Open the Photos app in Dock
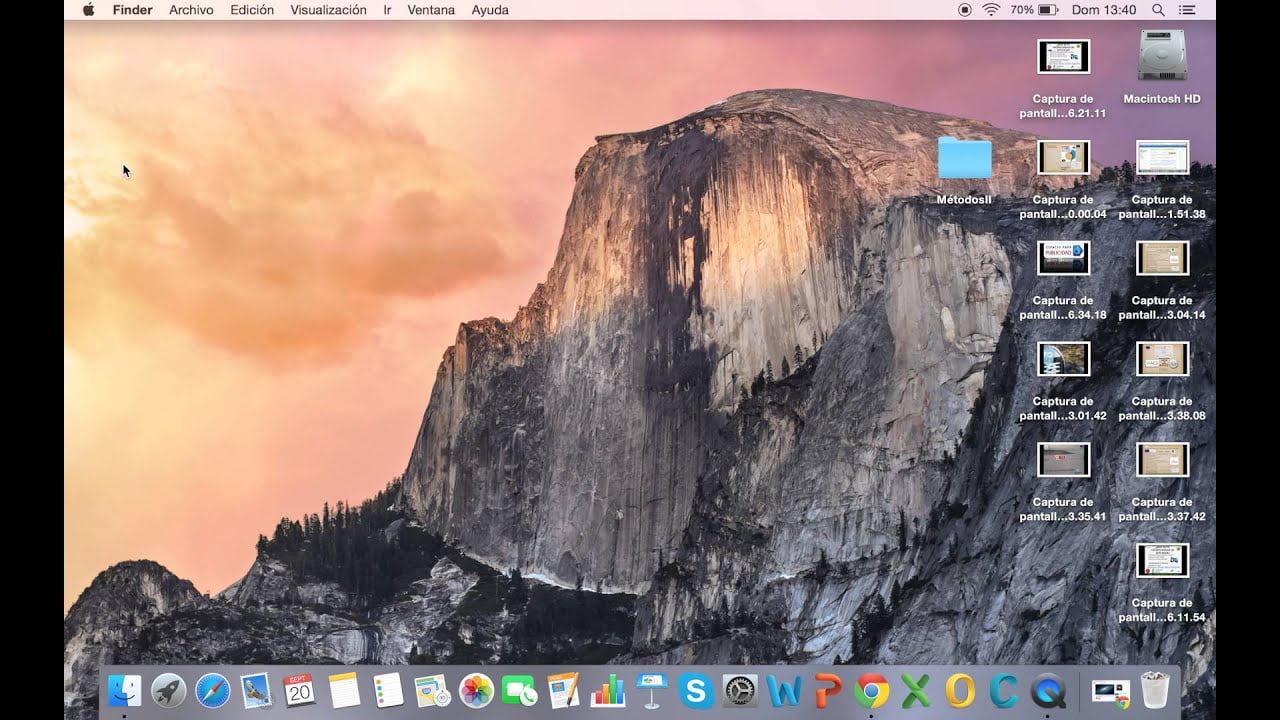Screen dimensions: 1280x720 tap(476, 690)
